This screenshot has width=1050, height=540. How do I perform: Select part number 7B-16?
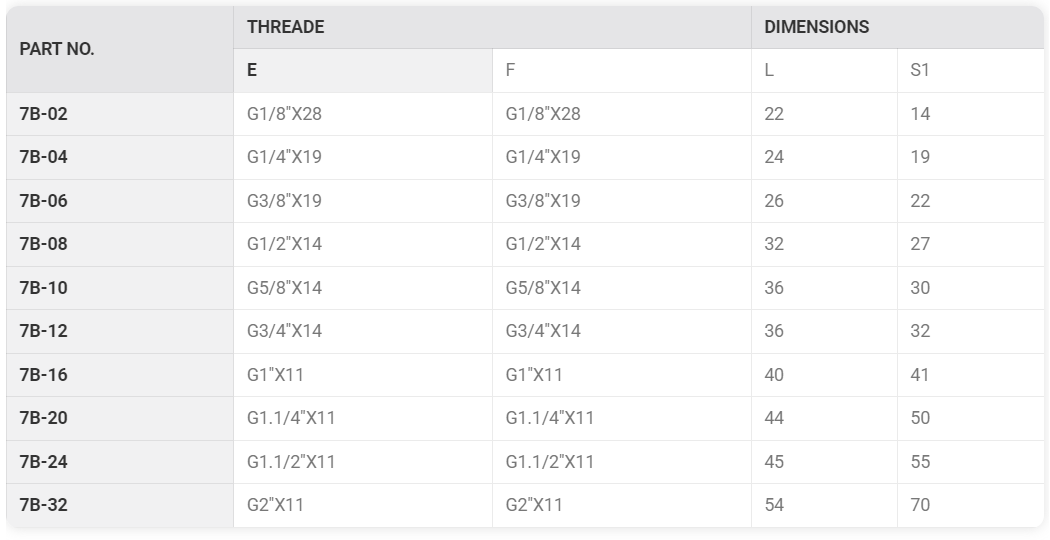pos(120,375)
